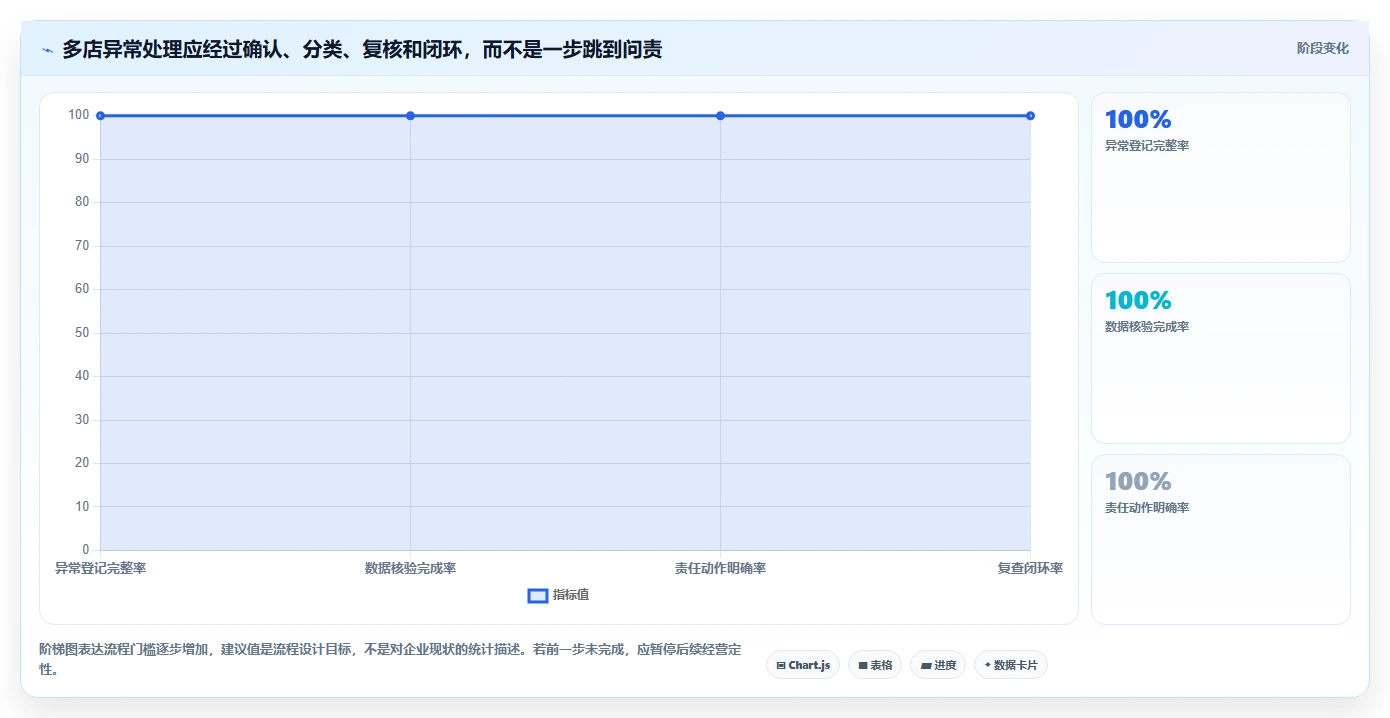Open the cyan 100% 数据核验完成率 card
Image resolution: width=1390 pixels, height=718 pixels.
[1221, 359]
